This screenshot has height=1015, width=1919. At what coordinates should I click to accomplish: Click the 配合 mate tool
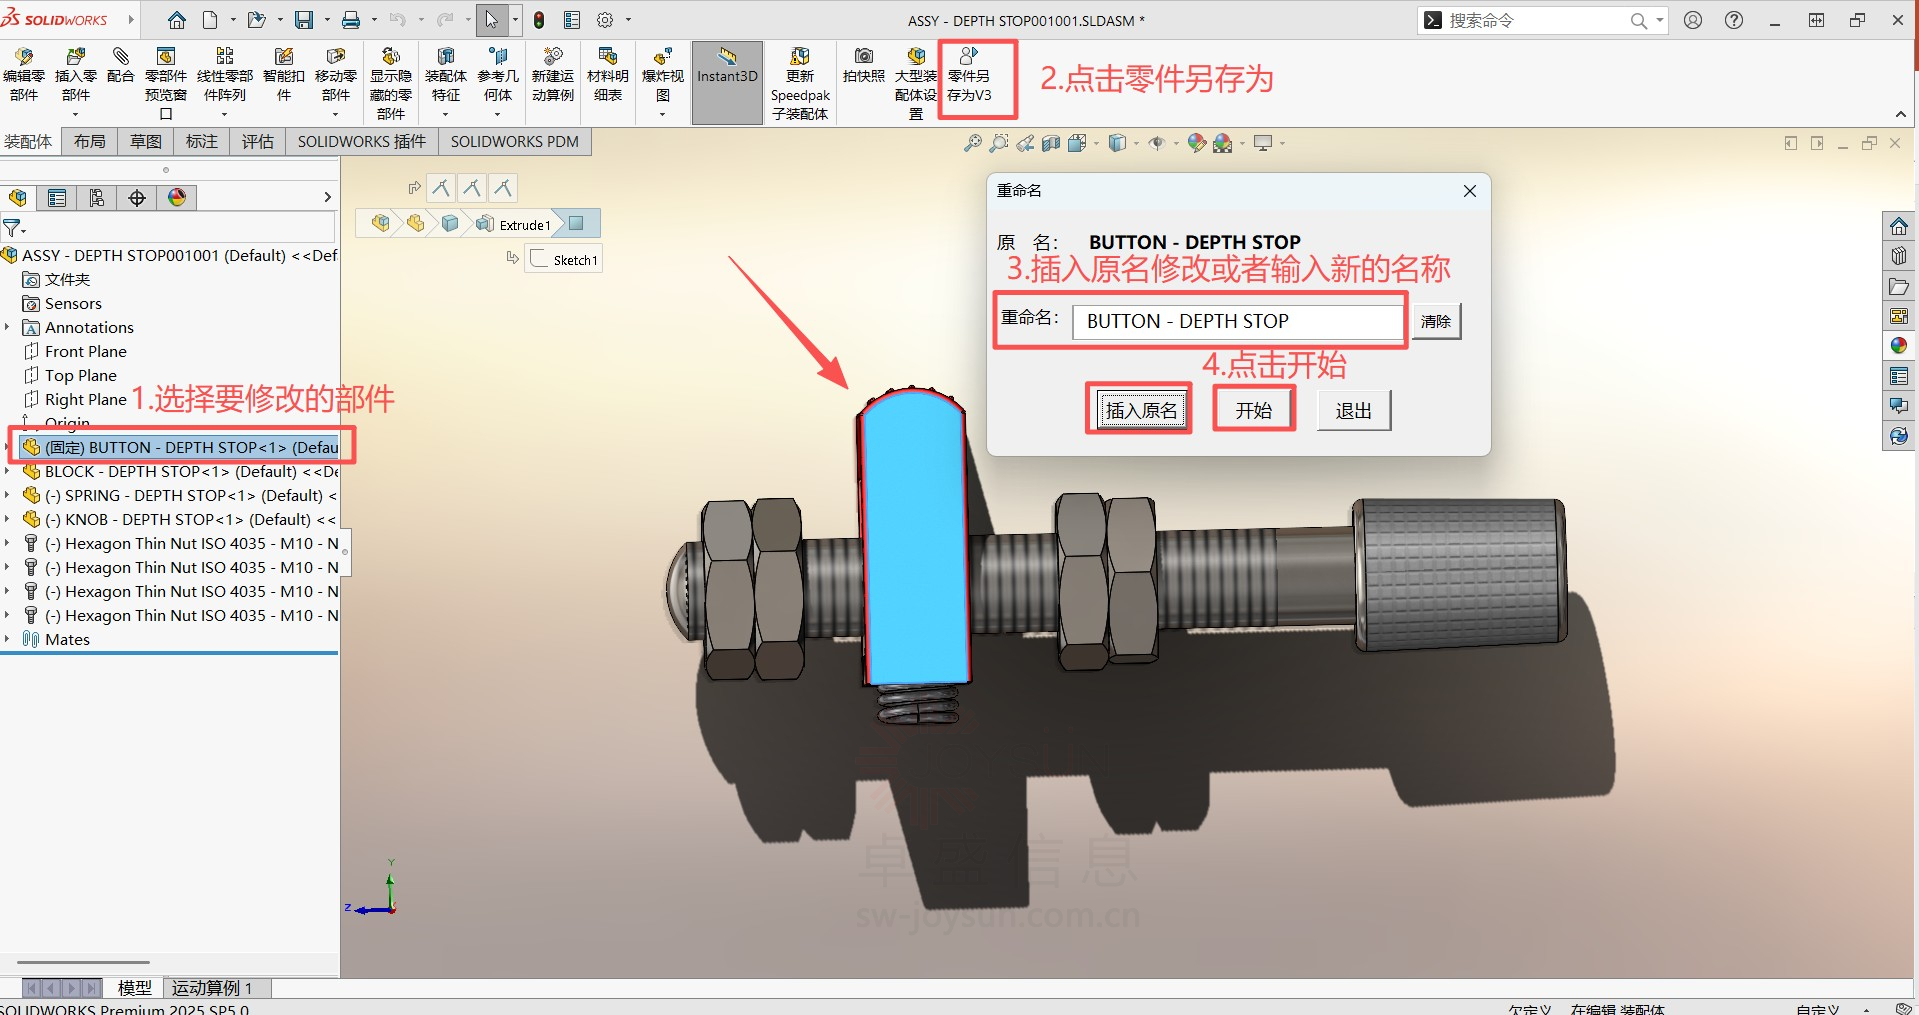point(121,66)
